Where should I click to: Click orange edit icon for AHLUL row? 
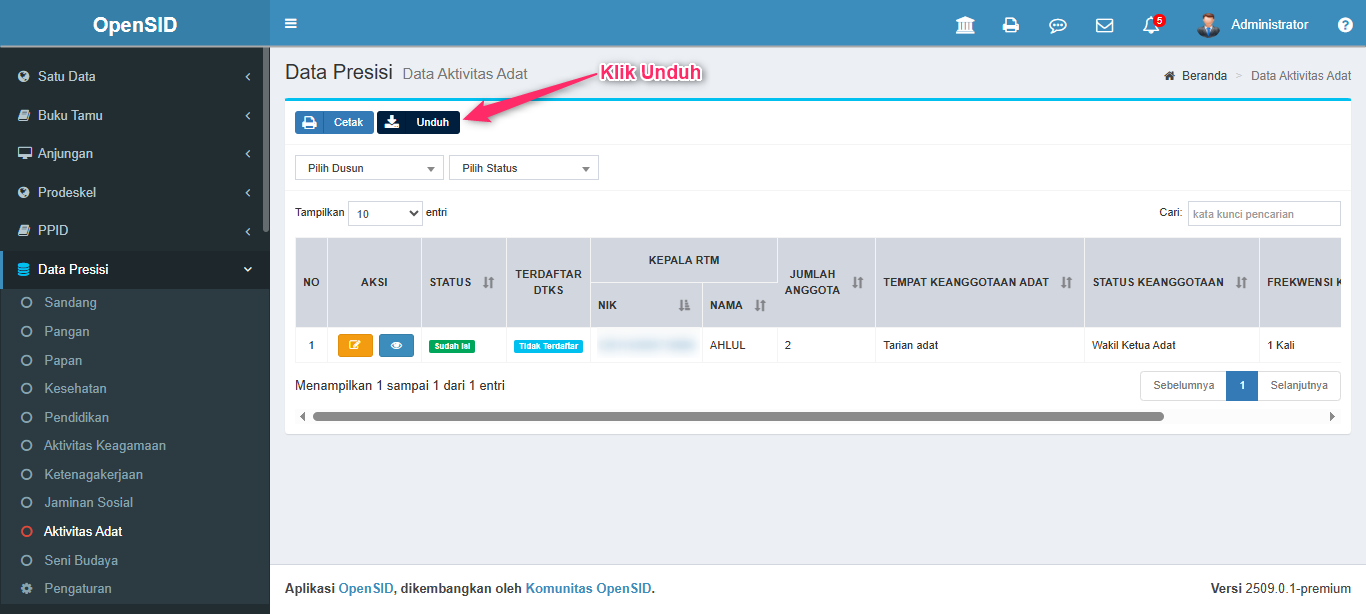(355, 345)
